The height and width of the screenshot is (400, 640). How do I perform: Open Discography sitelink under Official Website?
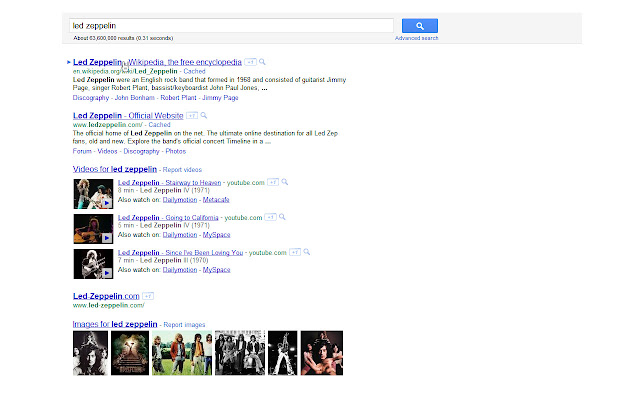point(141,151)
